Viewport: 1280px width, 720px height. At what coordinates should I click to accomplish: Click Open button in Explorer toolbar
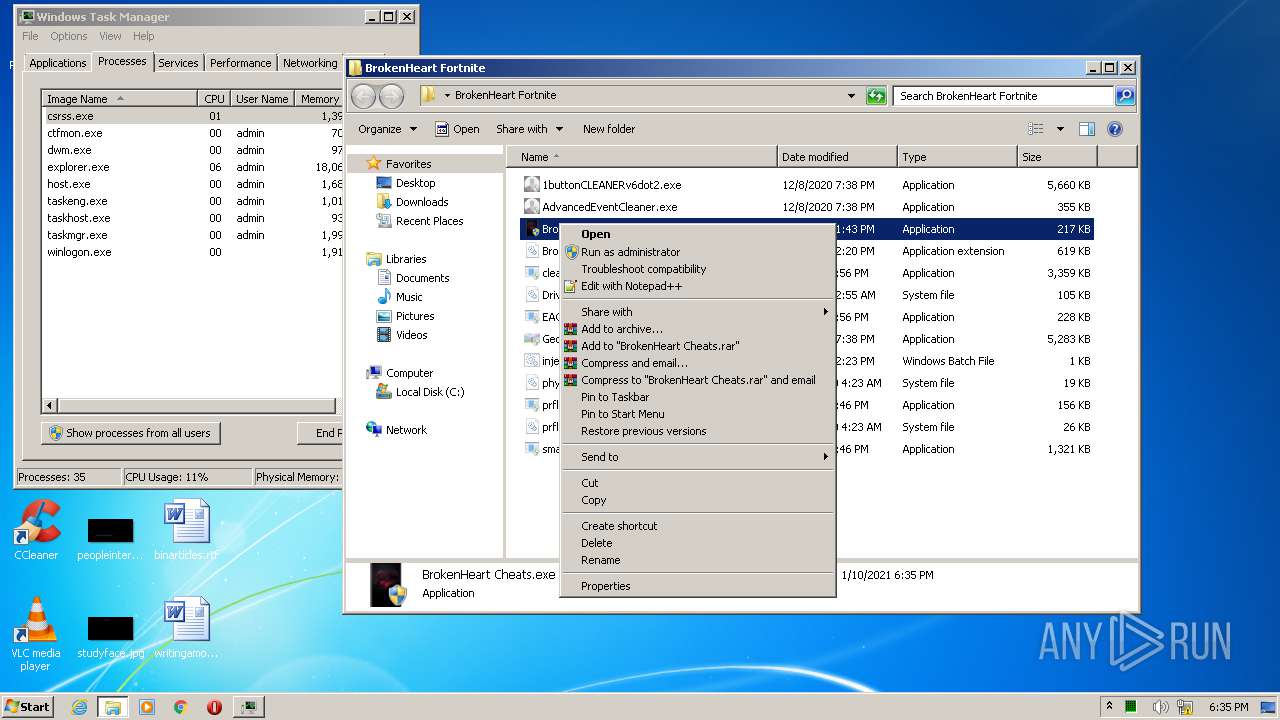457,129
